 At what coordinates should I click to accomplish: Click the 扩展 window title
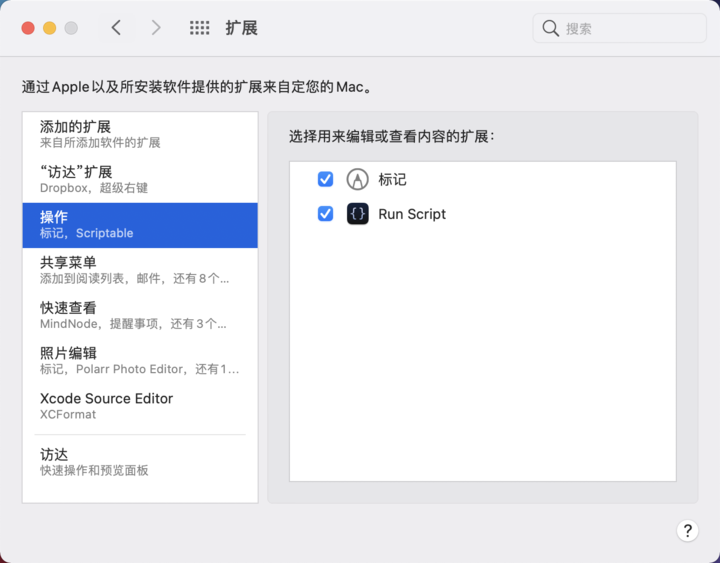click(x=242, y=28)
